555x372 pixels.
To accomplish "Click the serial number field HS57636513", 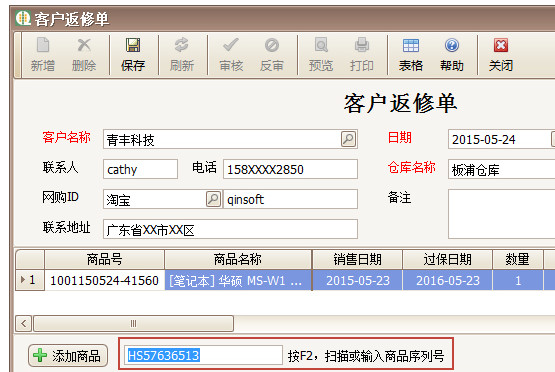I will (x=204, y=355).
